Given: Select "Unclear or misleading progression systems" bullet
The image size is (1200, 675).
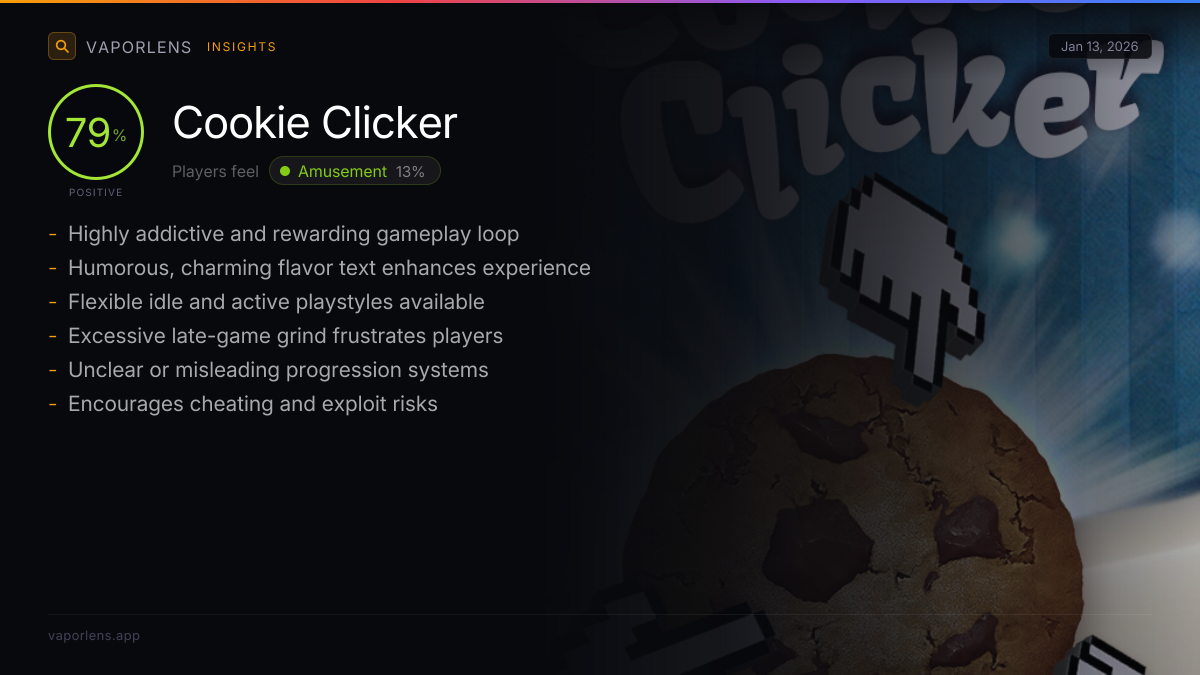Looking at the screenshot, I should coord(278,370).
